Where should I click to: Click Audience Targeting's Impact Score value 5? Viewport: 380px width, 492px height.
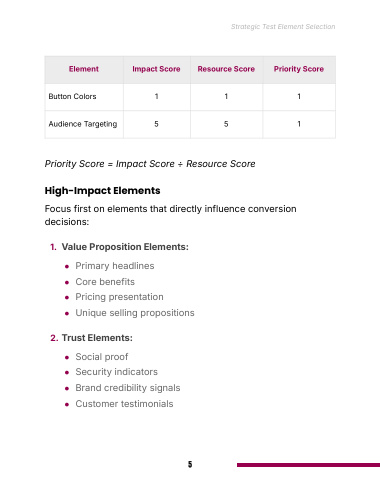(x=156, y=124)
